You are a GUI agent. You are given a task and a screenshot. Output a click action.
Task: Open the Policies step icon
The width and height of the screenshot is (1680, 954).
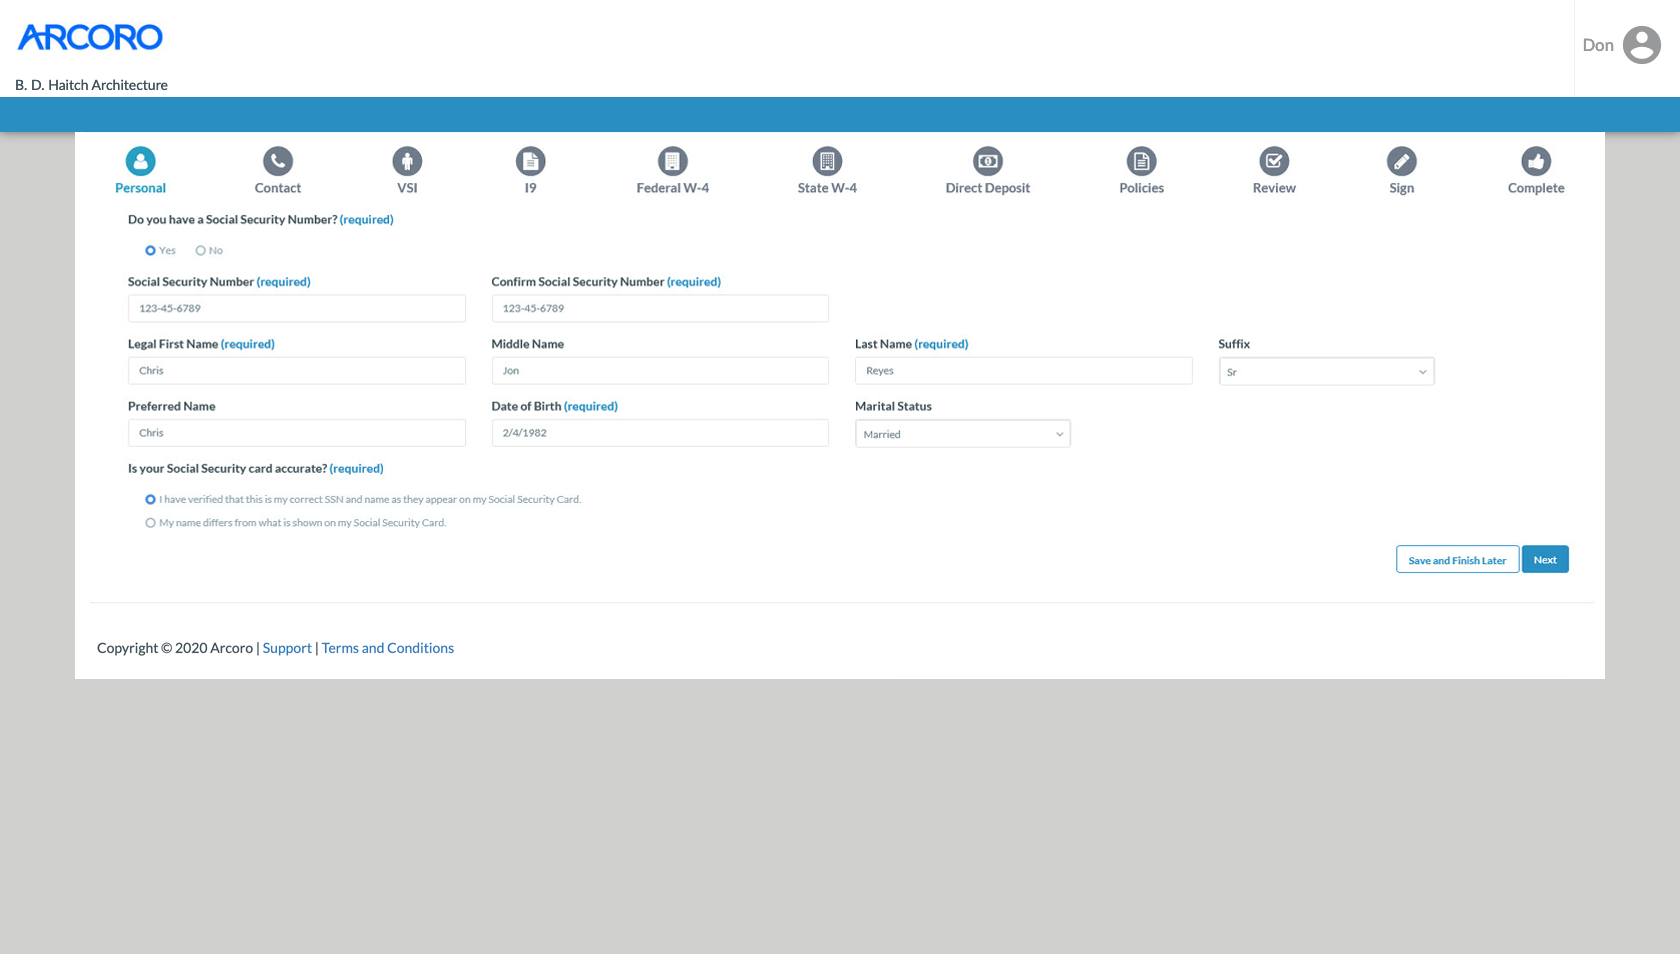pyautogui.click(x=1141, y=161)
